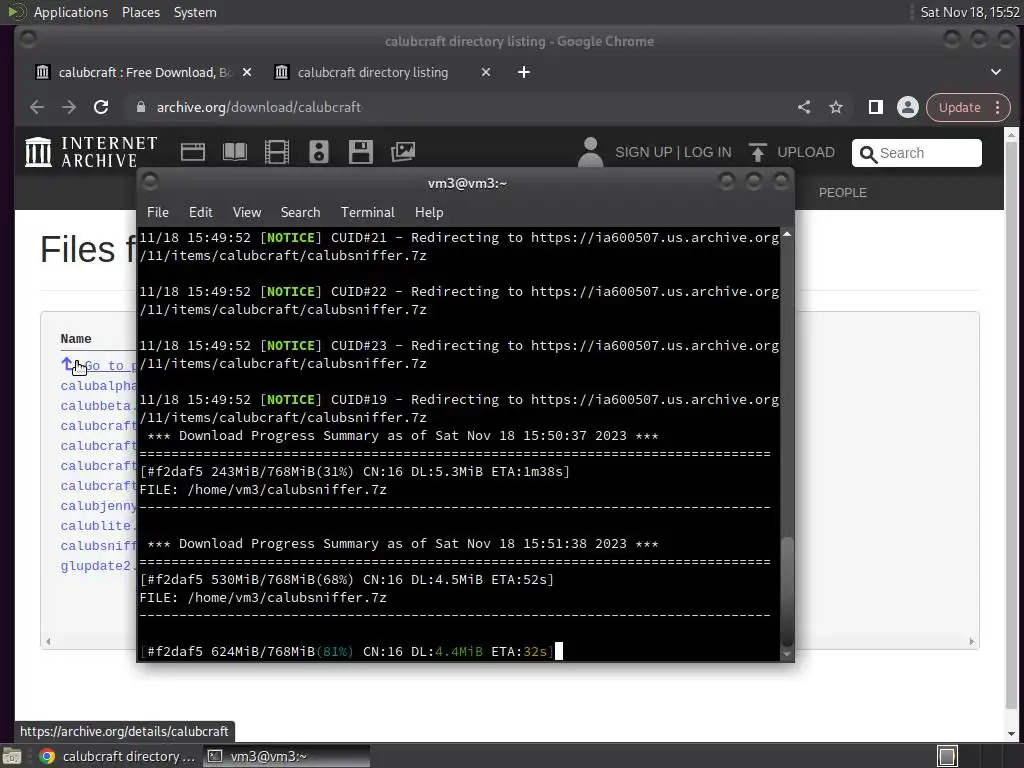Click the listing horizontal scroll left arrow
The image size is (1024, 768).
coord(48,641)
